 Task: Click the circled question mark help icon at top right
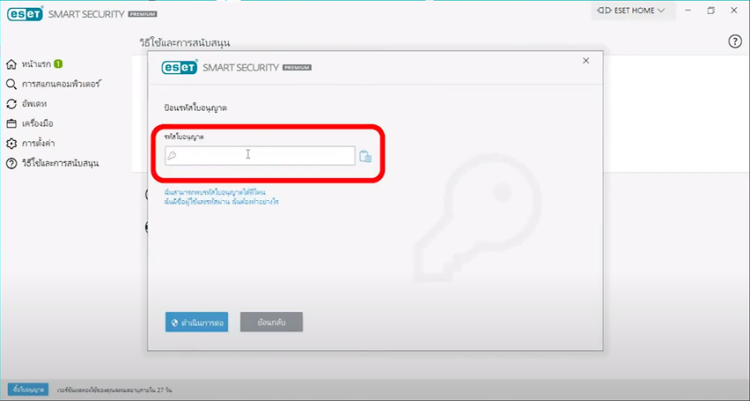pyautogui.click(x=735, y=42)
